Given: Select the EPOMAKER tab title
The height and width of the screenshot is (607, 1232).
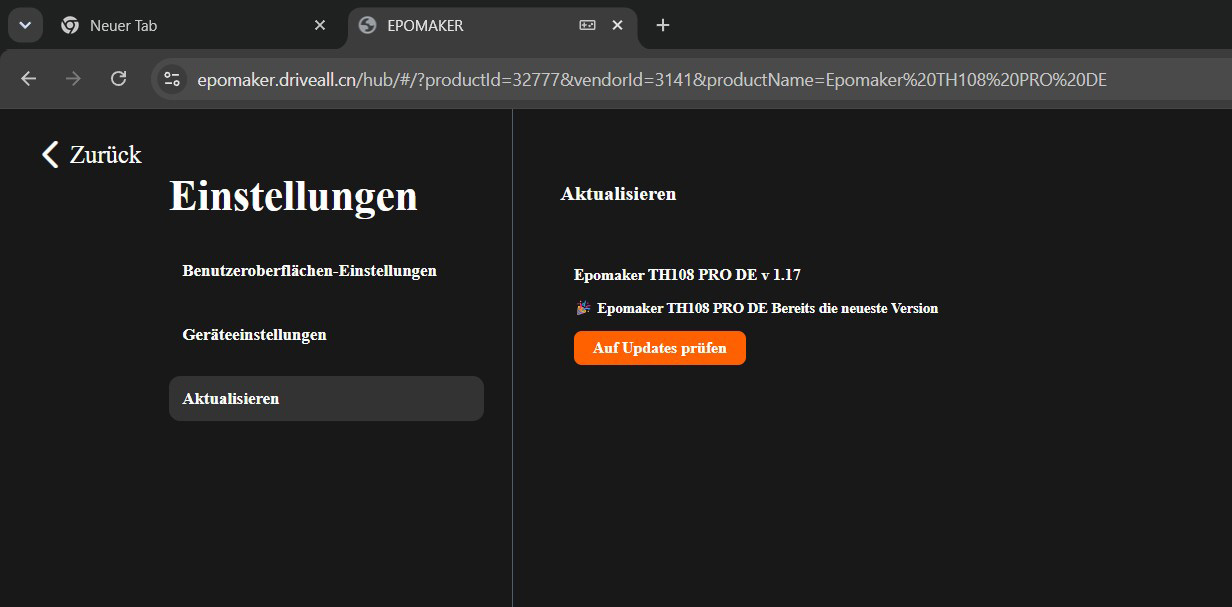Looking at the screenshot, I should pyautogui.click(x=425, y=26).
